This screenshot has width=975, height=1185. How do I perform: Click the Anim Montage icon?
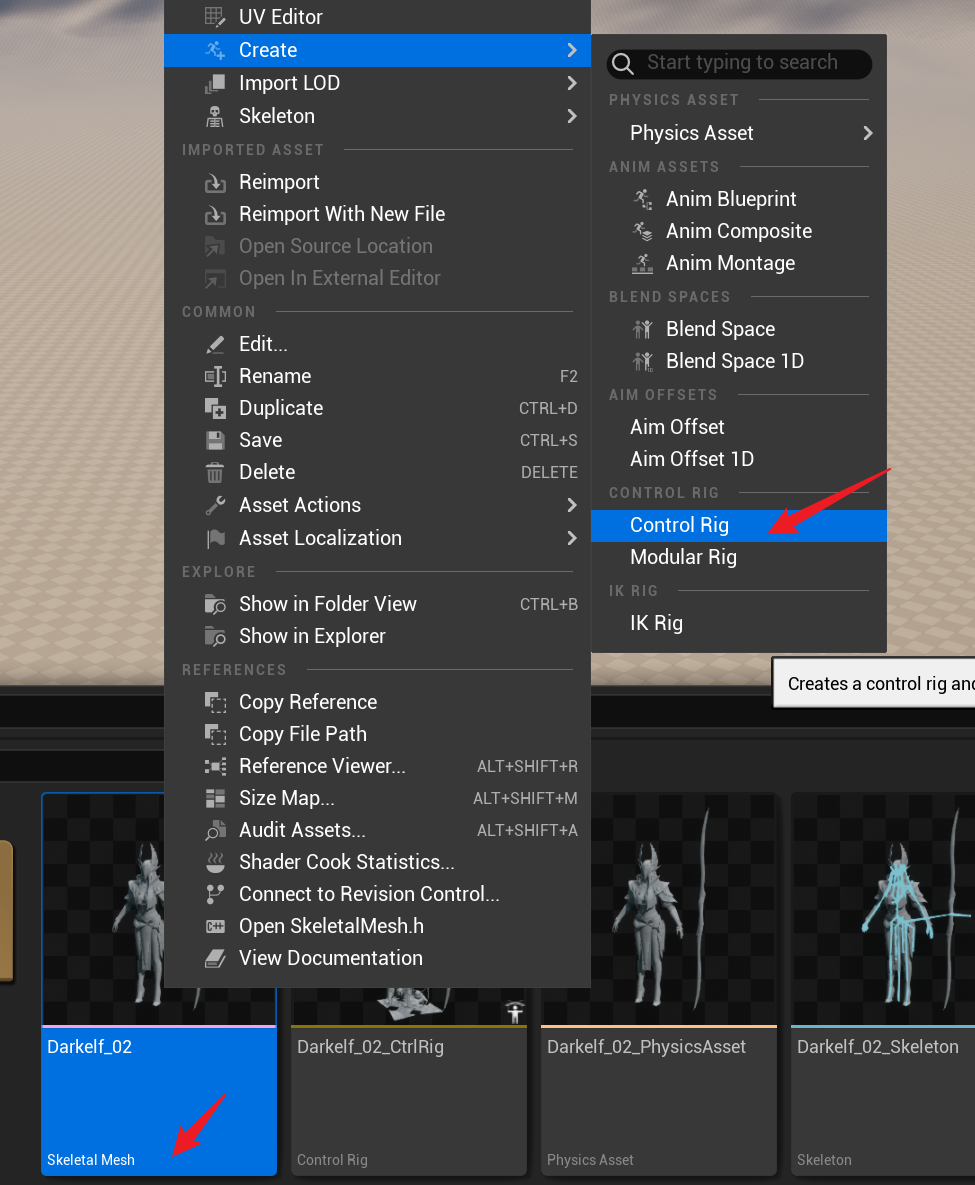[x=642, y=264]
